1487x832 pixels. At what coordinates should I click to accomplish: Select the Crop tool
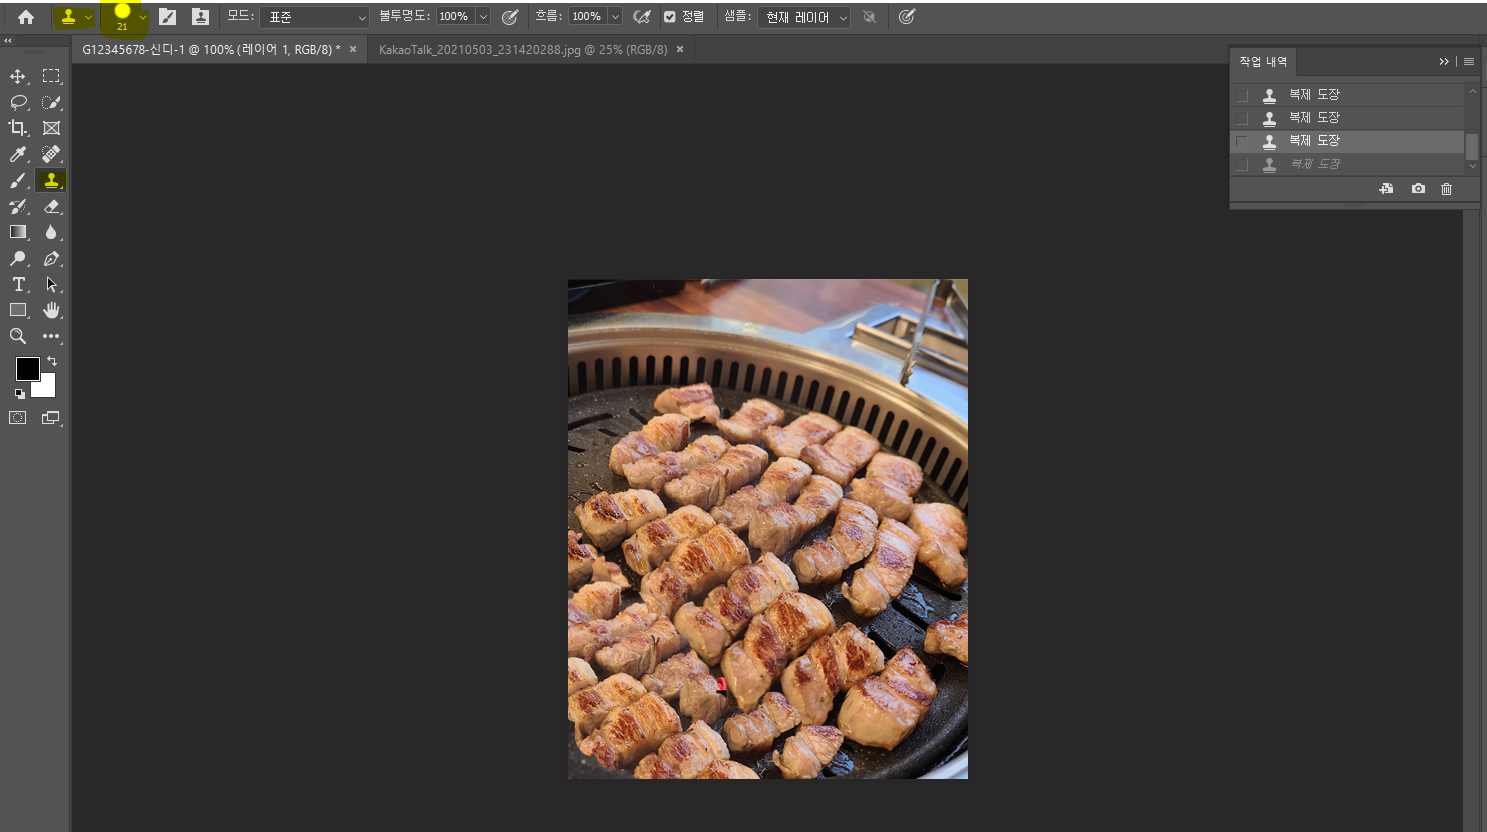coord(18,128)
